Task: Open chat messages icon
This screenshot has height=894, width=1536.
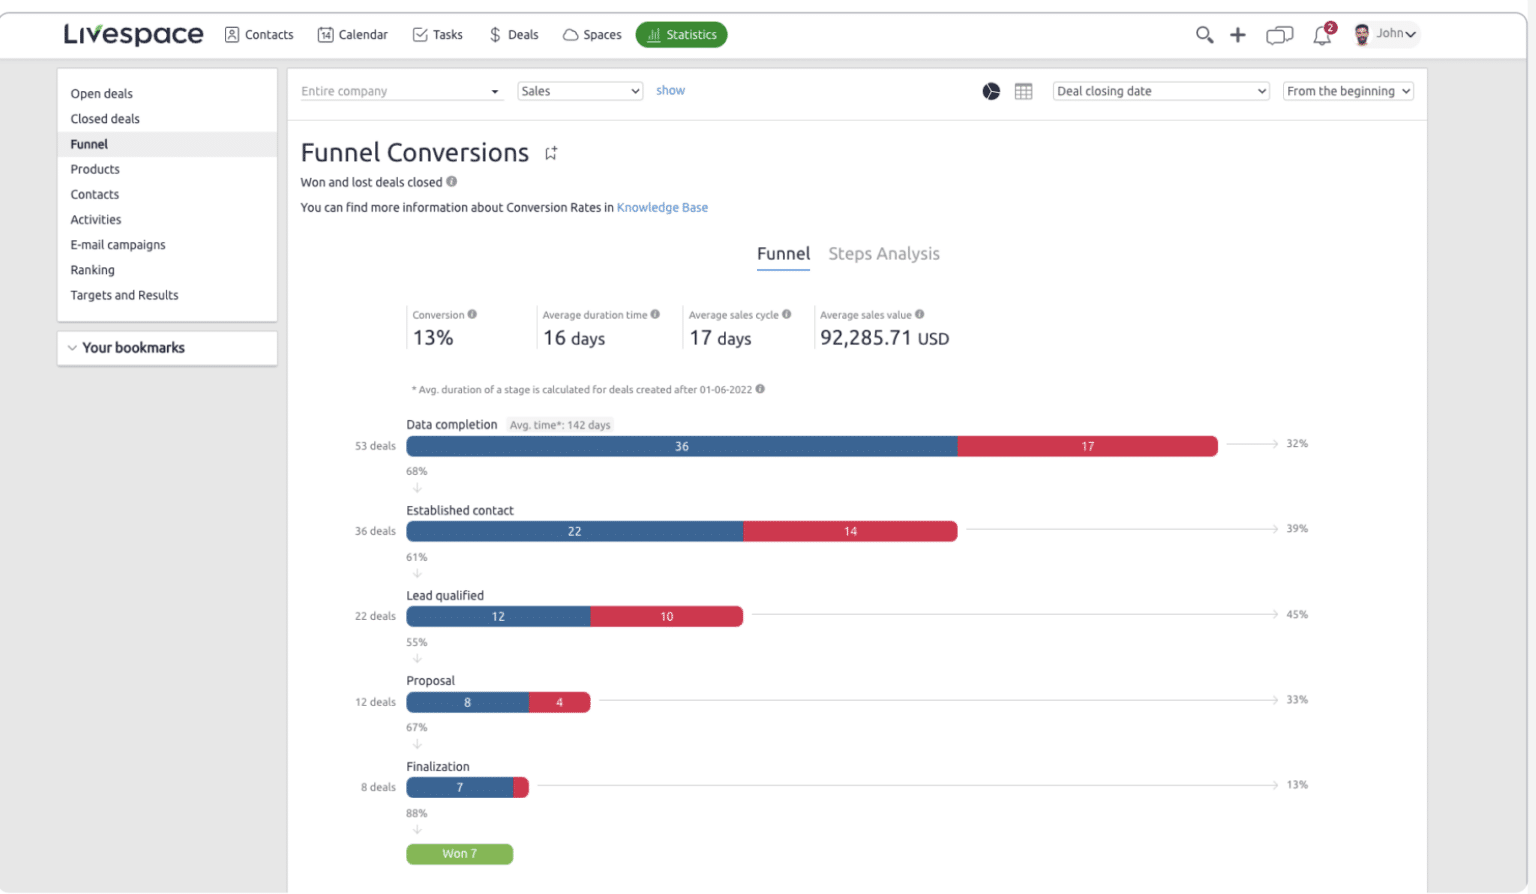Action: tap(1279, 33)
